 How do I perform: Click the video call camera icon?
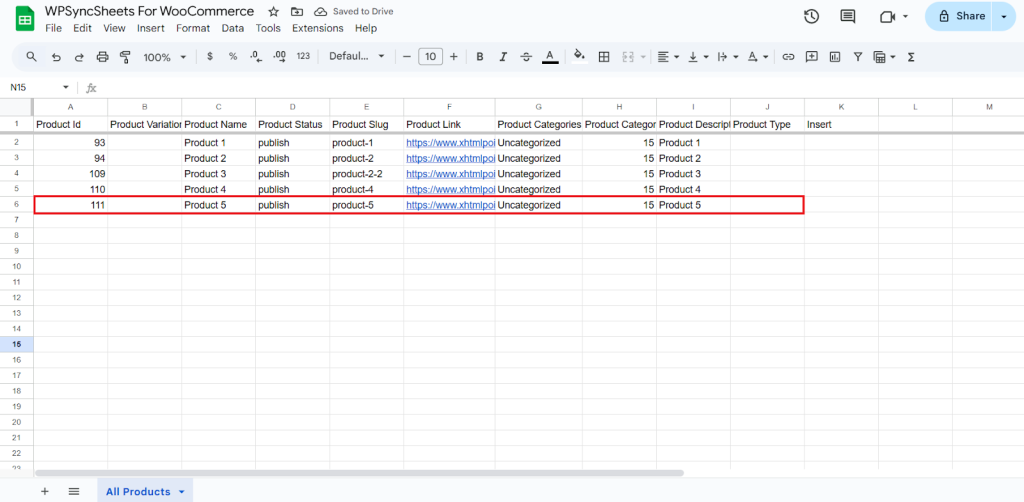pyautogui.click(x=887, y=17)
